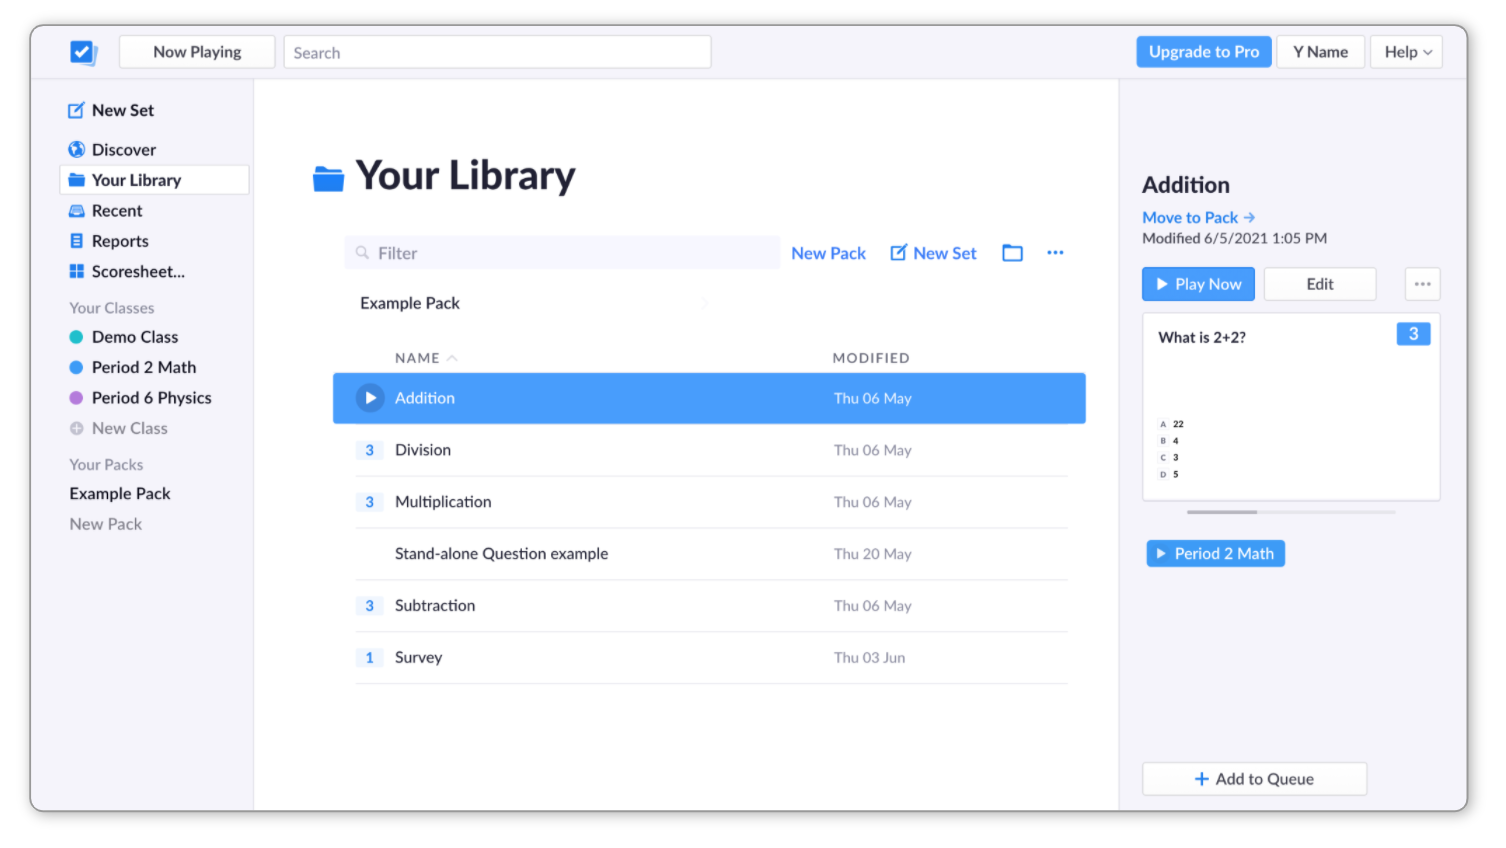Click the Scoresheet grid icon in the sidebar
This screenshot has width=1506, height=848.
[x=76, y=272]
